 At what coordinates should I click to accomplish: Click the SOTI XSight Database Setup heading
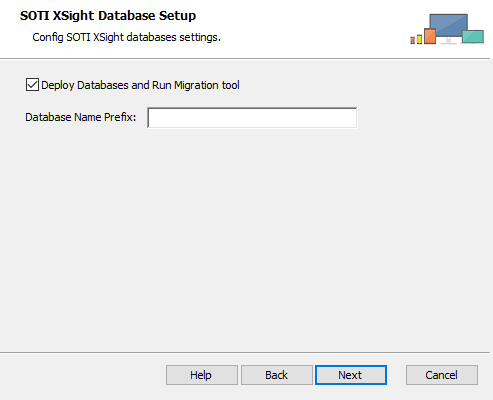coord(108,16)
